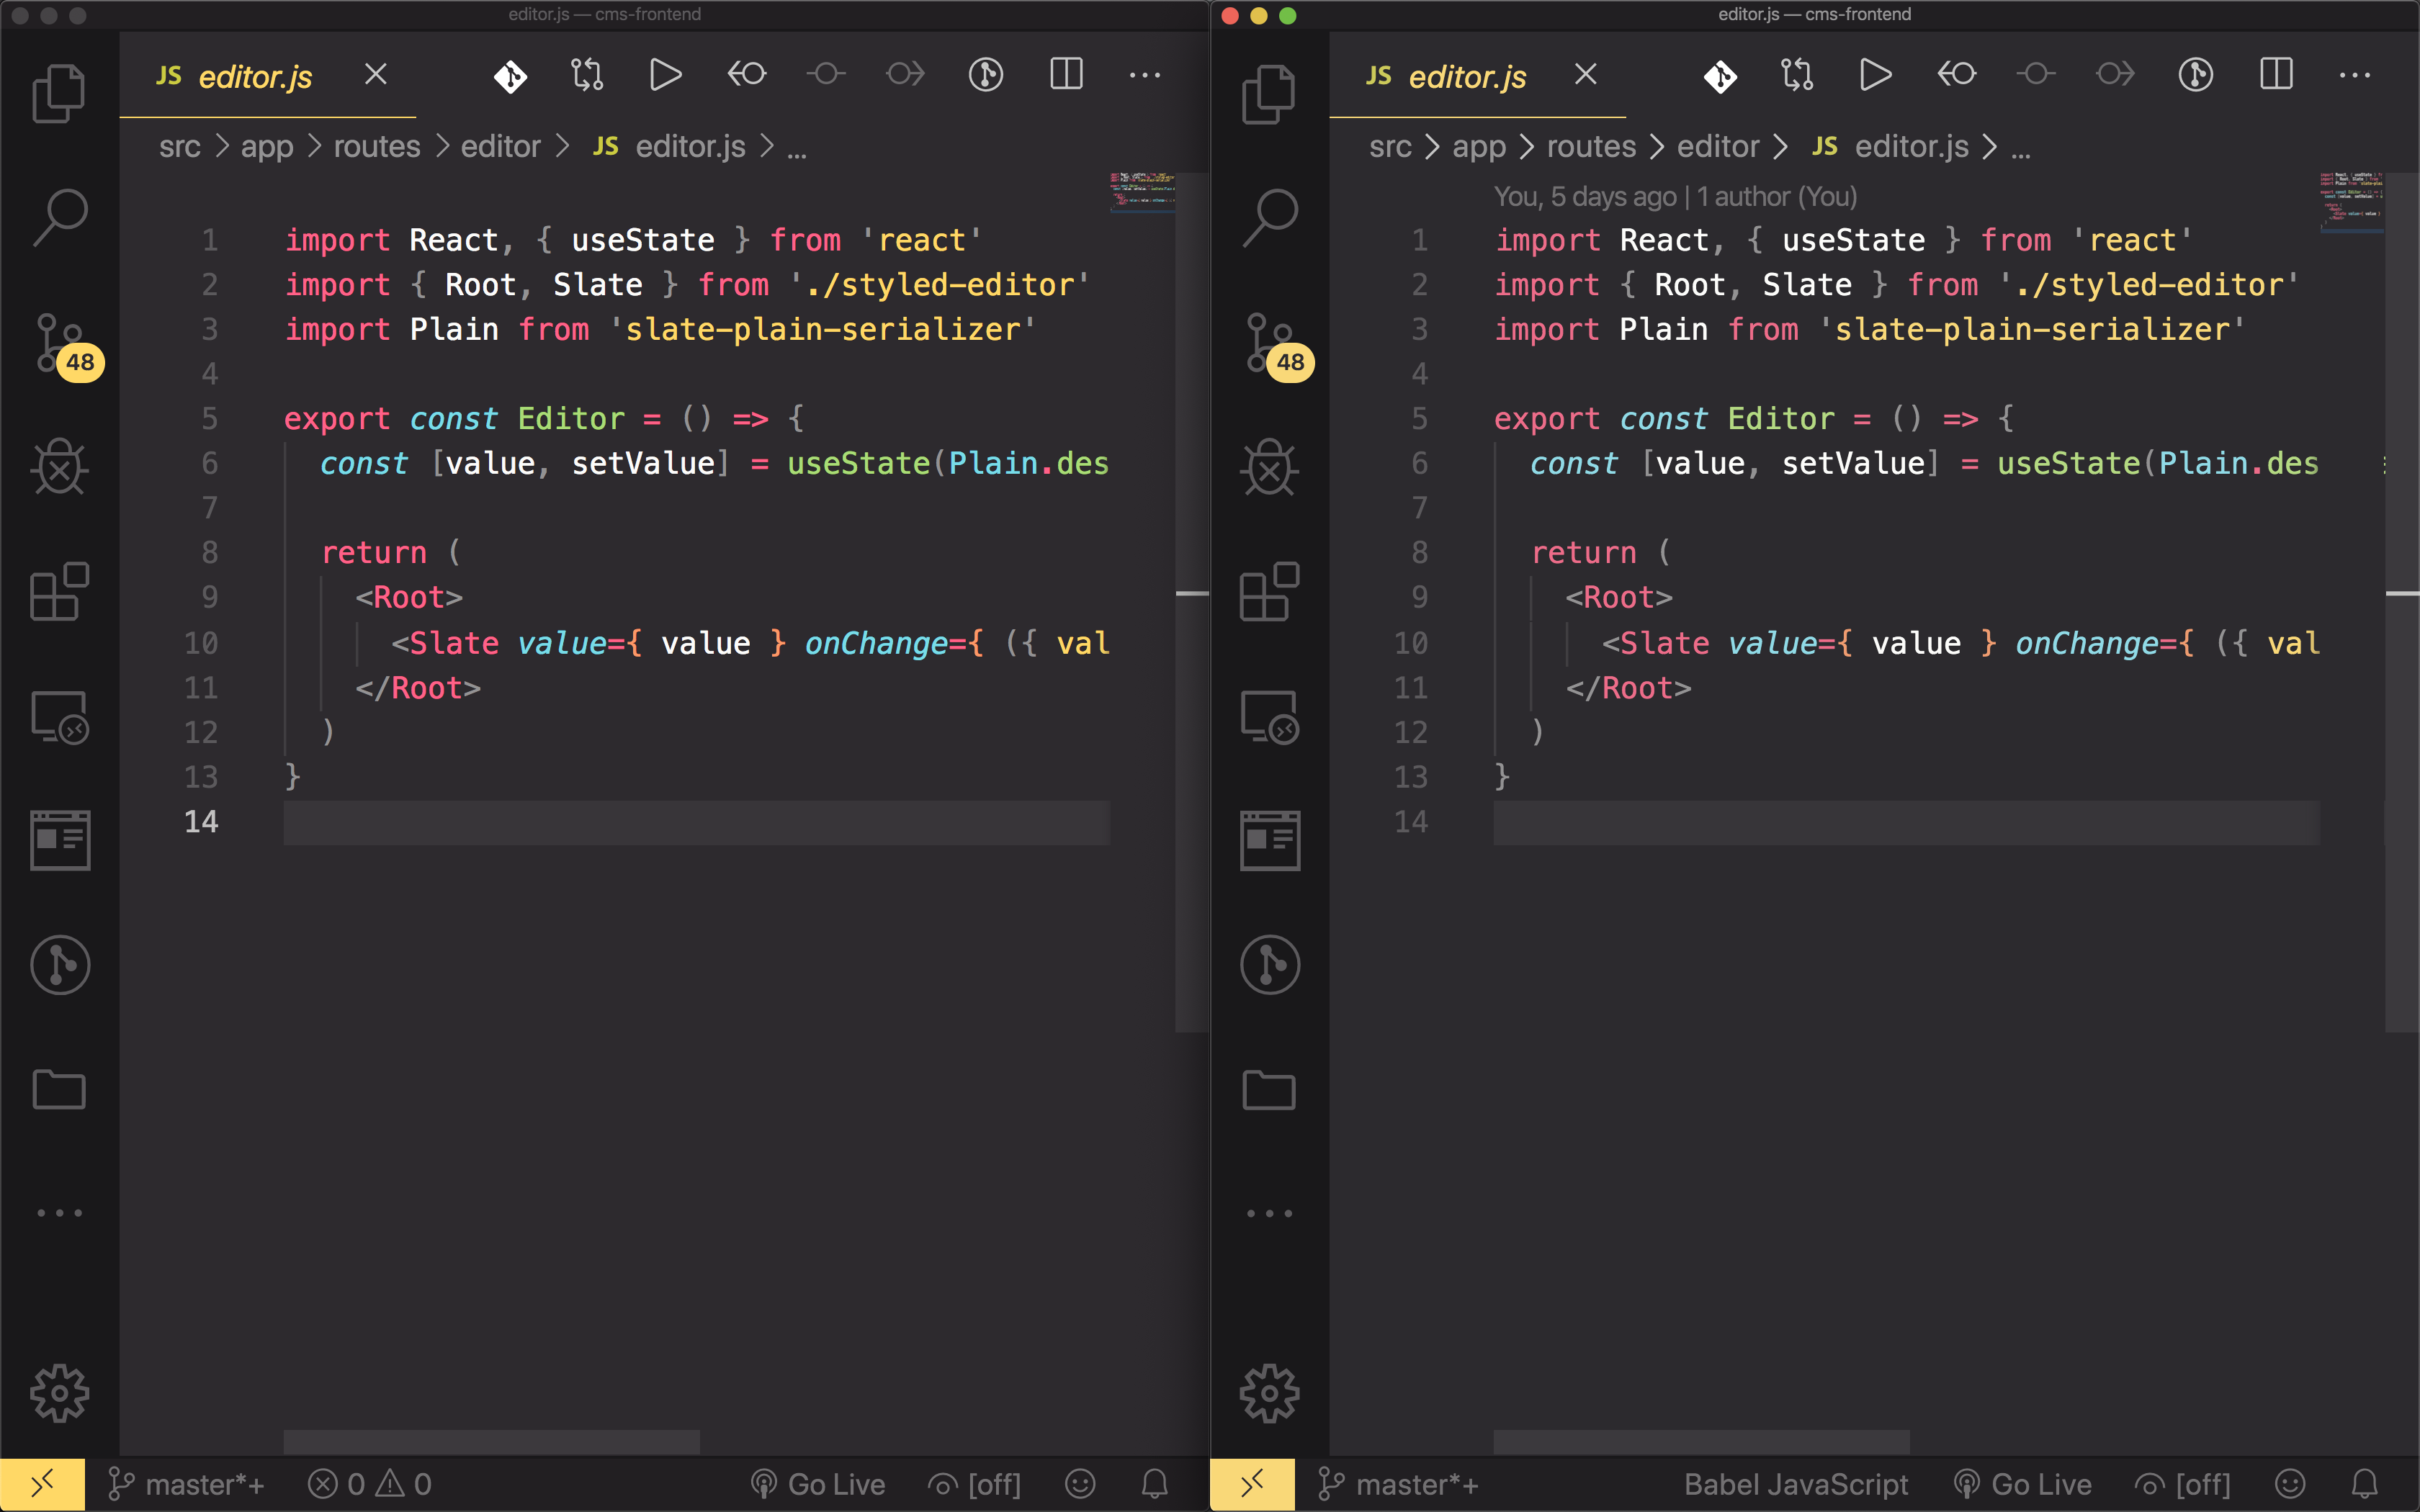The image size is (2420, 1512).
Task: Select the editor.js tab
Action: [x=255, y=76]
